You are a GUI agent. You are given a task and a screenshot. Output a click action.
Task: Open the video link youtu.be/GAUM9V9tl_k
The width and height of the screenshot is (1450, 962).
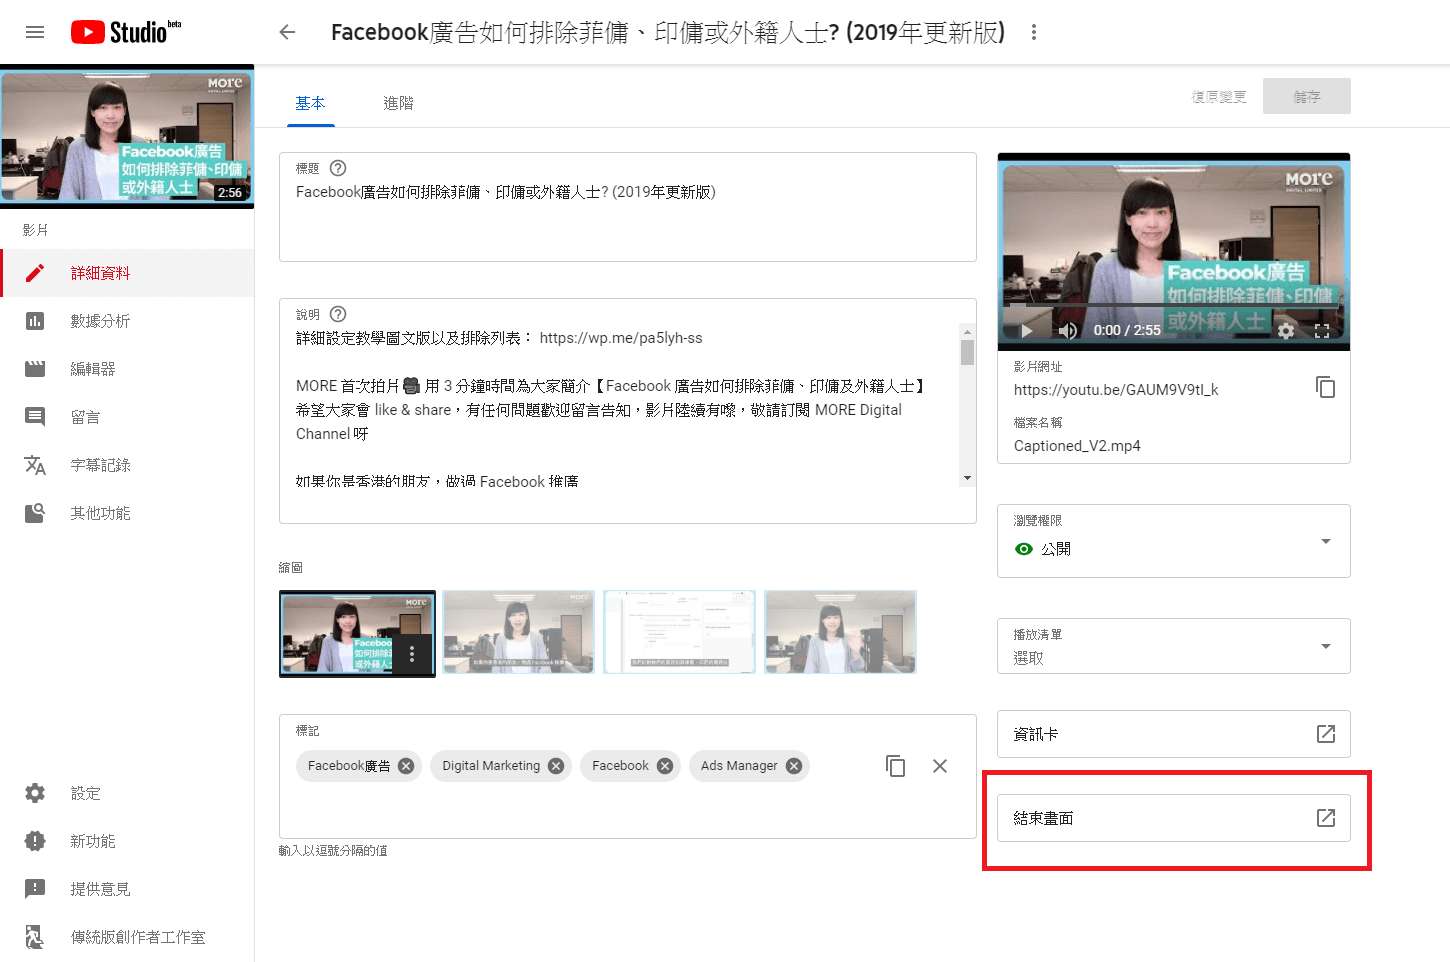pos(1116,390)
